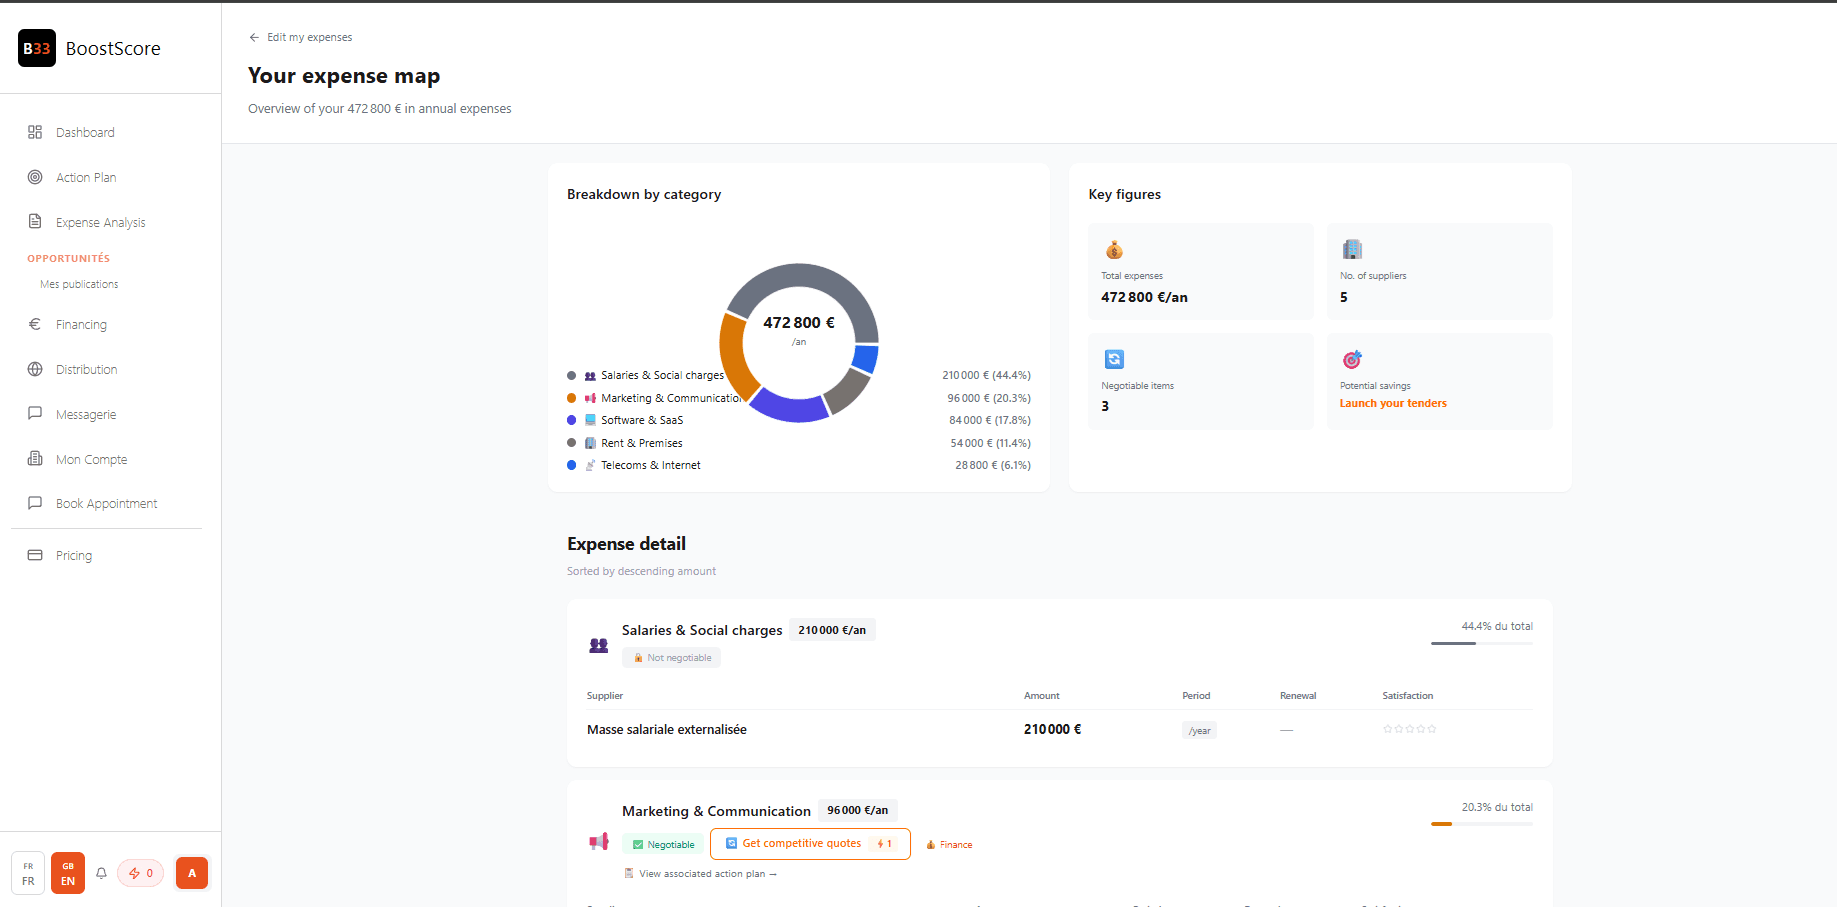
Task: Navigate to the Pricing page
Action: pos(73,555)
